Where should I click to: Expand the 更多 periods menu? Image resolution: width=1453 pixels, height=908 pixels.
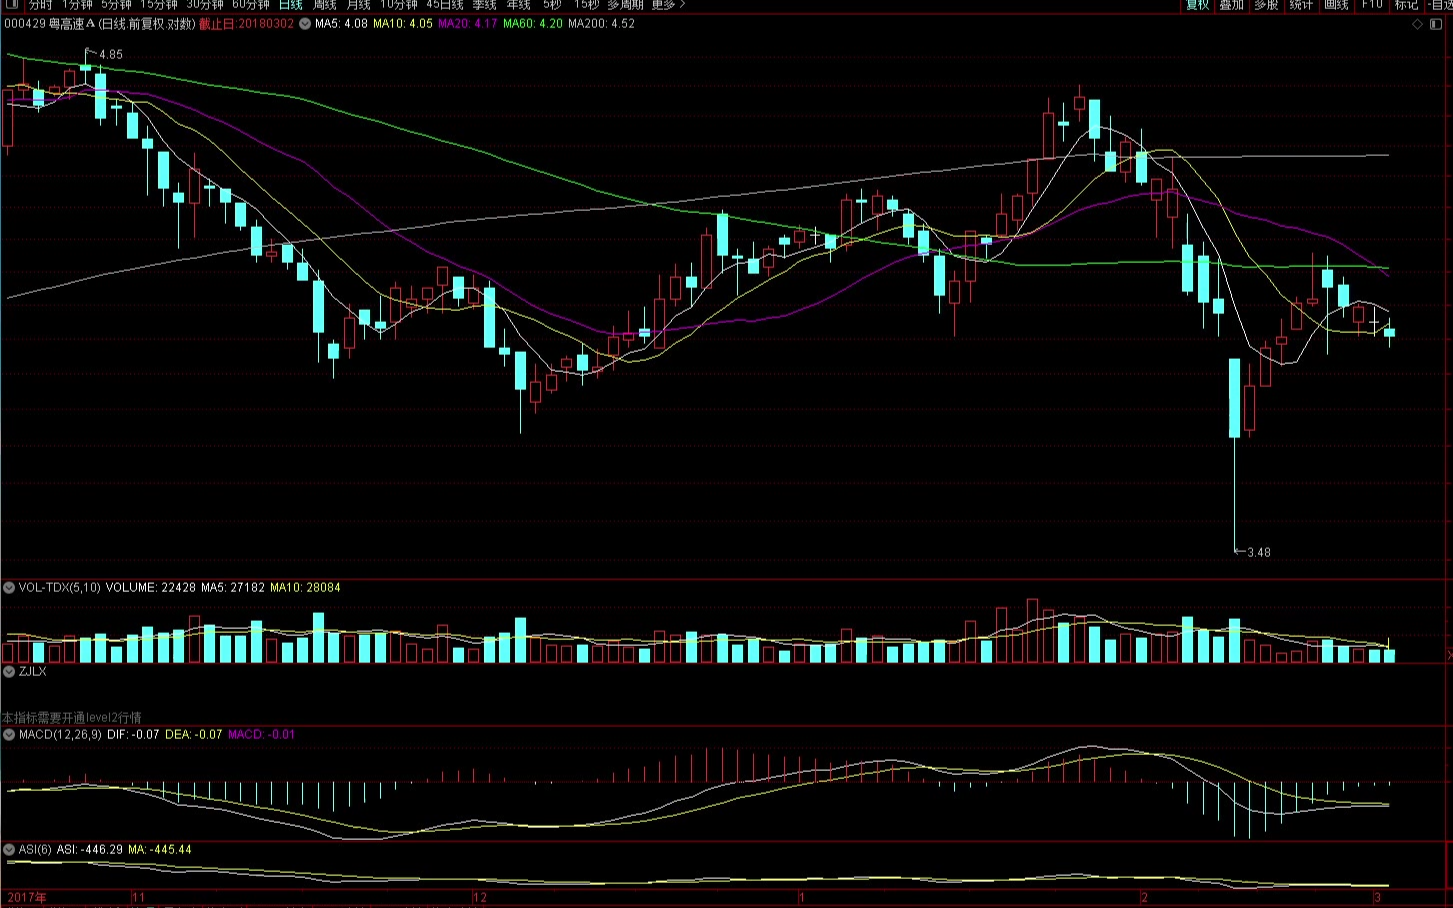(x=667, y=5)
